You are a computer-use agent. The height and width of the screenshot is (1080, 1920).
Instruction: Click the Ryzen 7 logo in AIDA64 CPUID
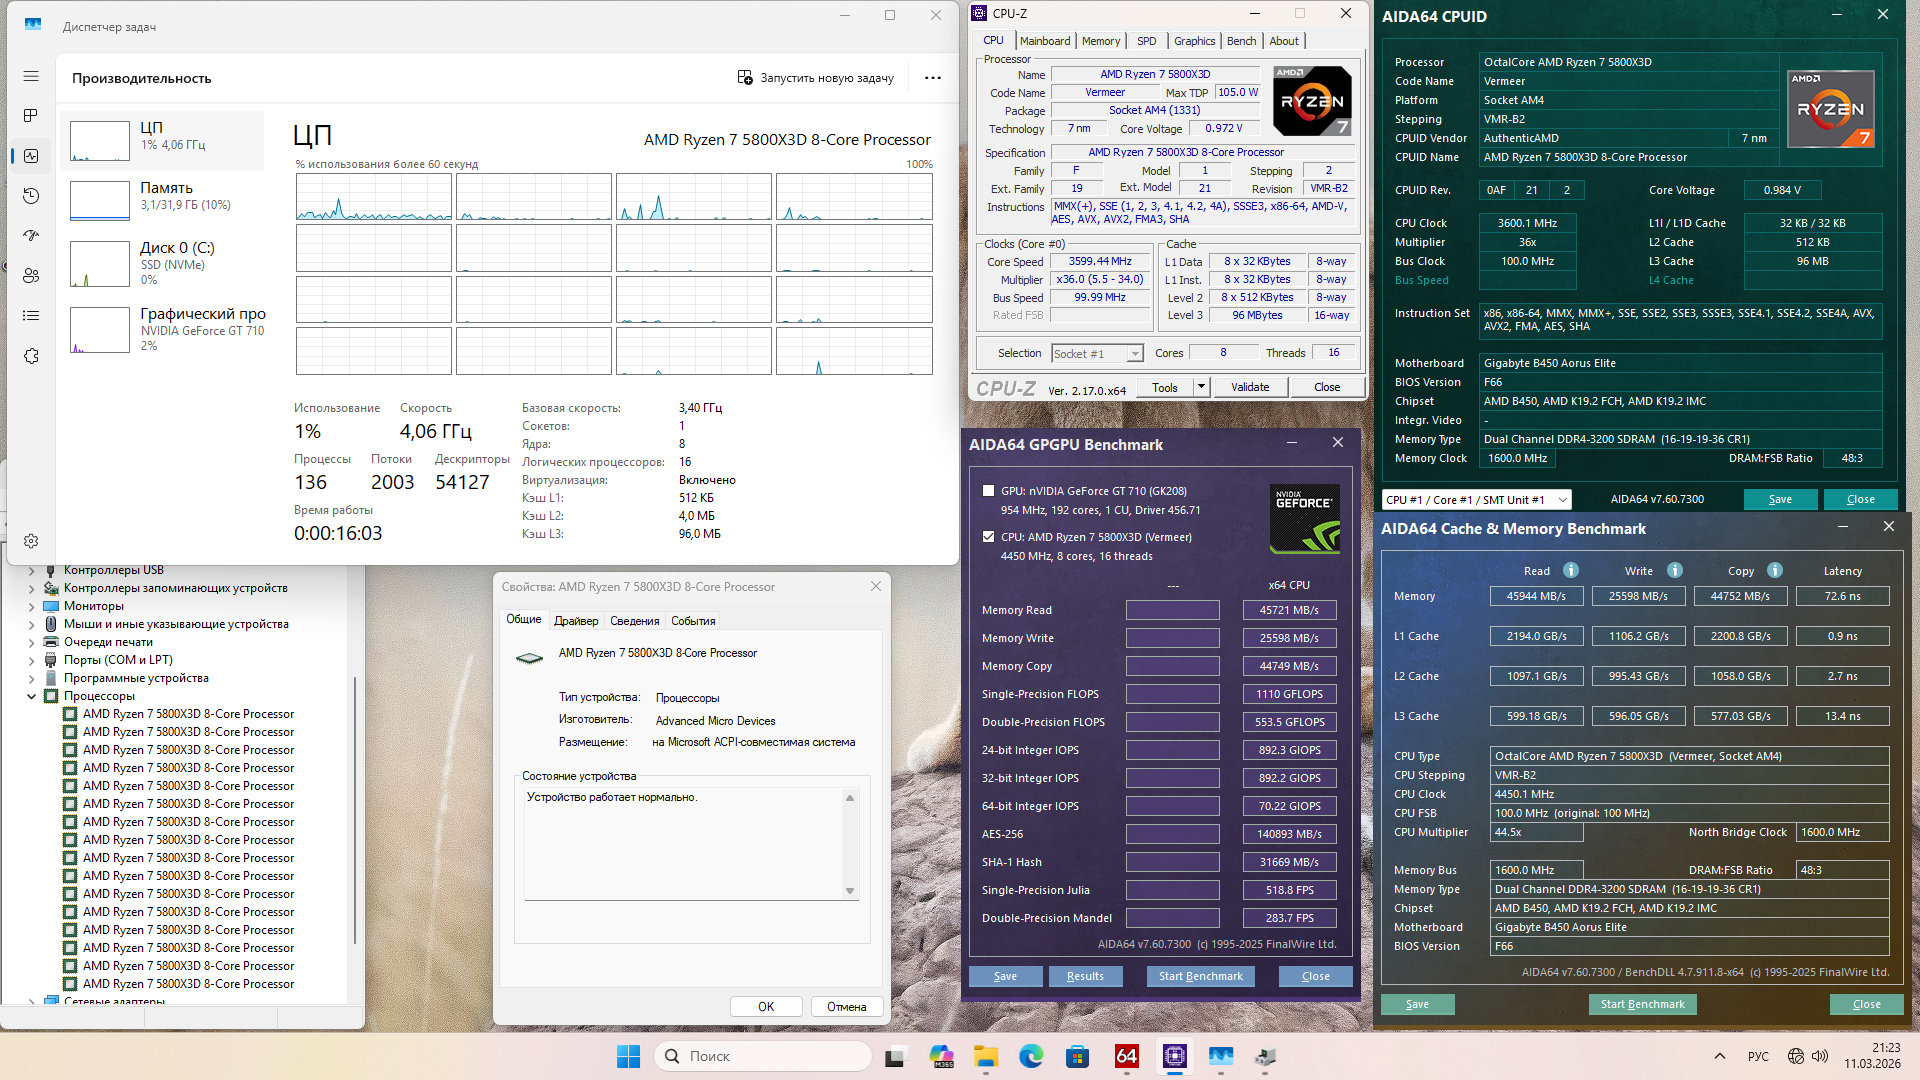(x=1831, y=109)
